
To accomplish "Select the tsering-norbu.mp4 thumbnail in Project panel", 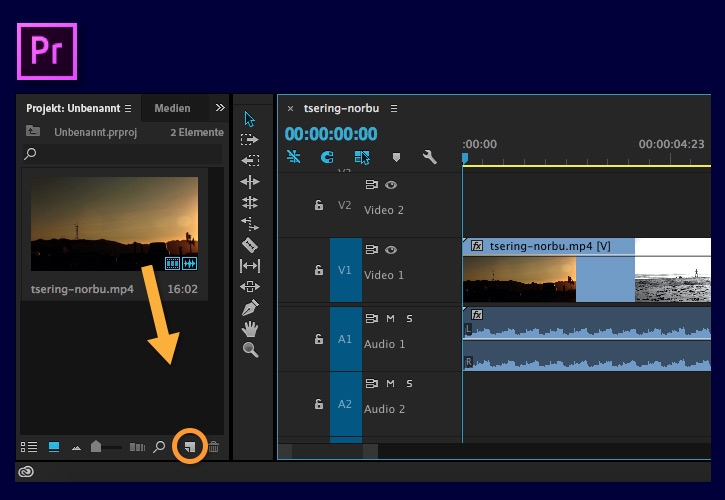I will [114, 224].
